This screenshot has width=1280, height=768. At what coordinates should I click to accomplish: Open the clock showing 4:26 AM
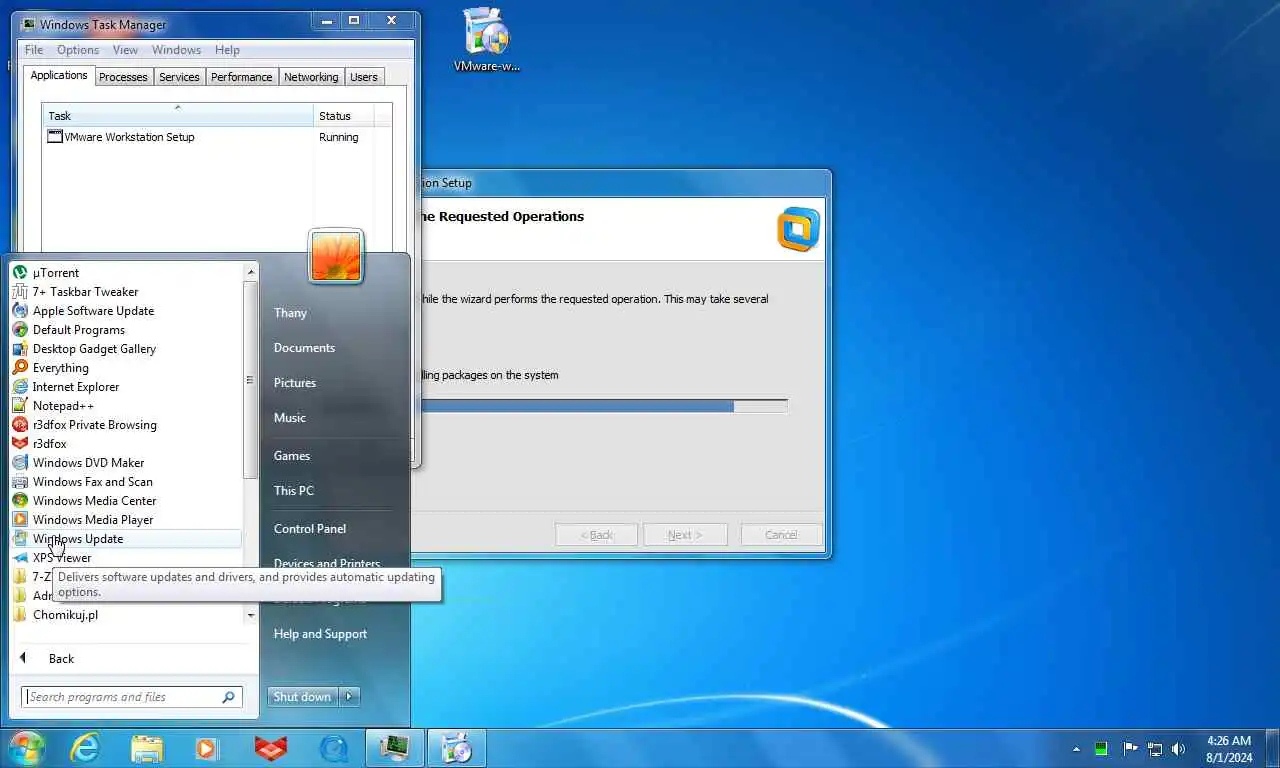(1228, 749)
